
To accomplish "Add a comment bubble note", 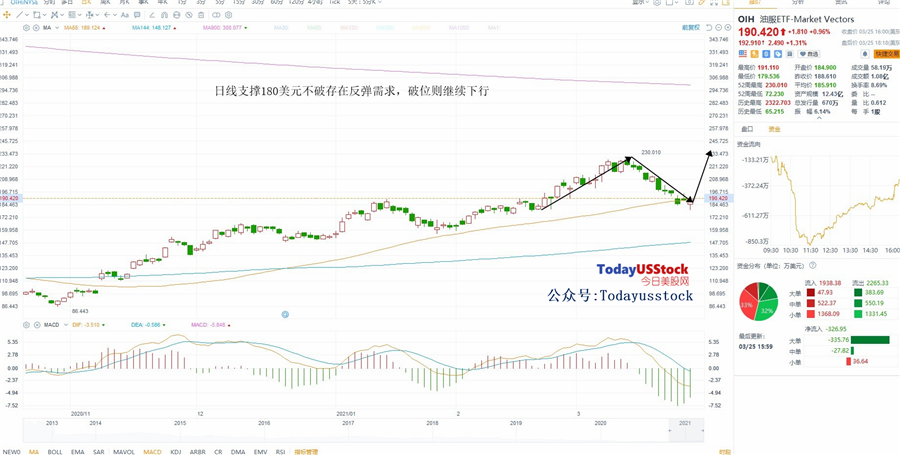I will tap(137, 15).
